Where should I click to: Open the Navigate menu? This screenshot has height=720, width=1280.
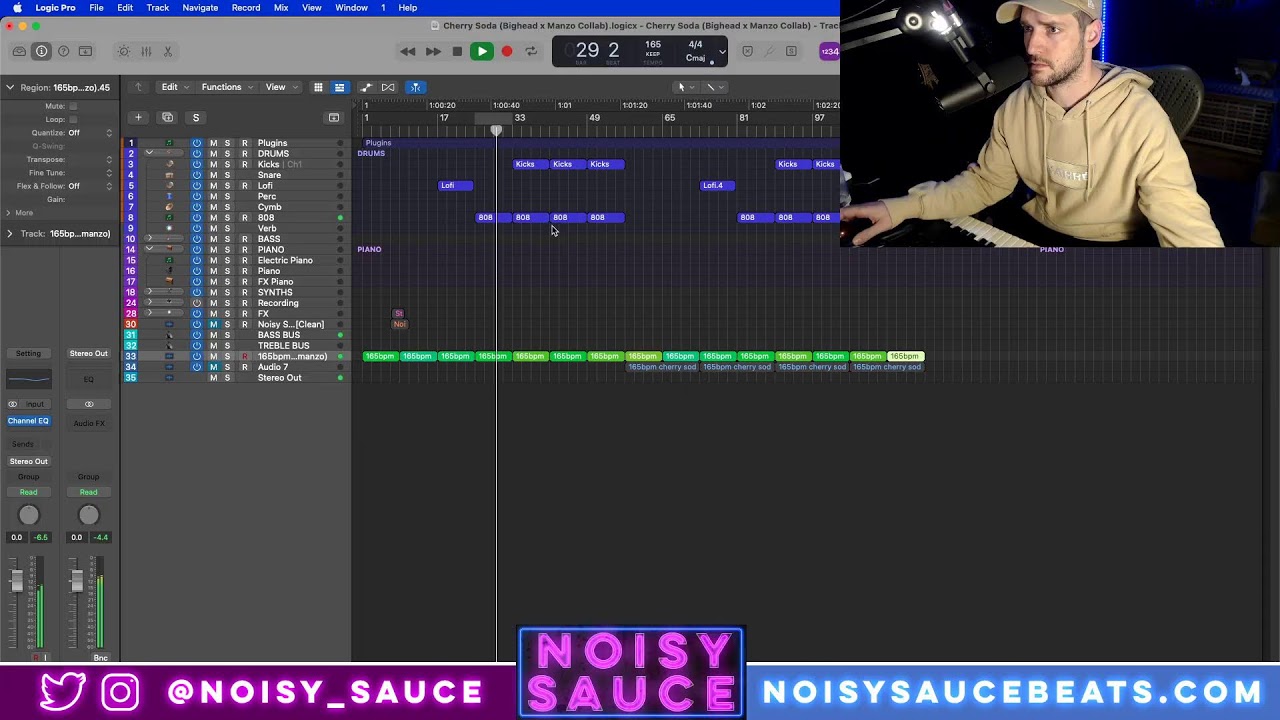click(200, 8)
